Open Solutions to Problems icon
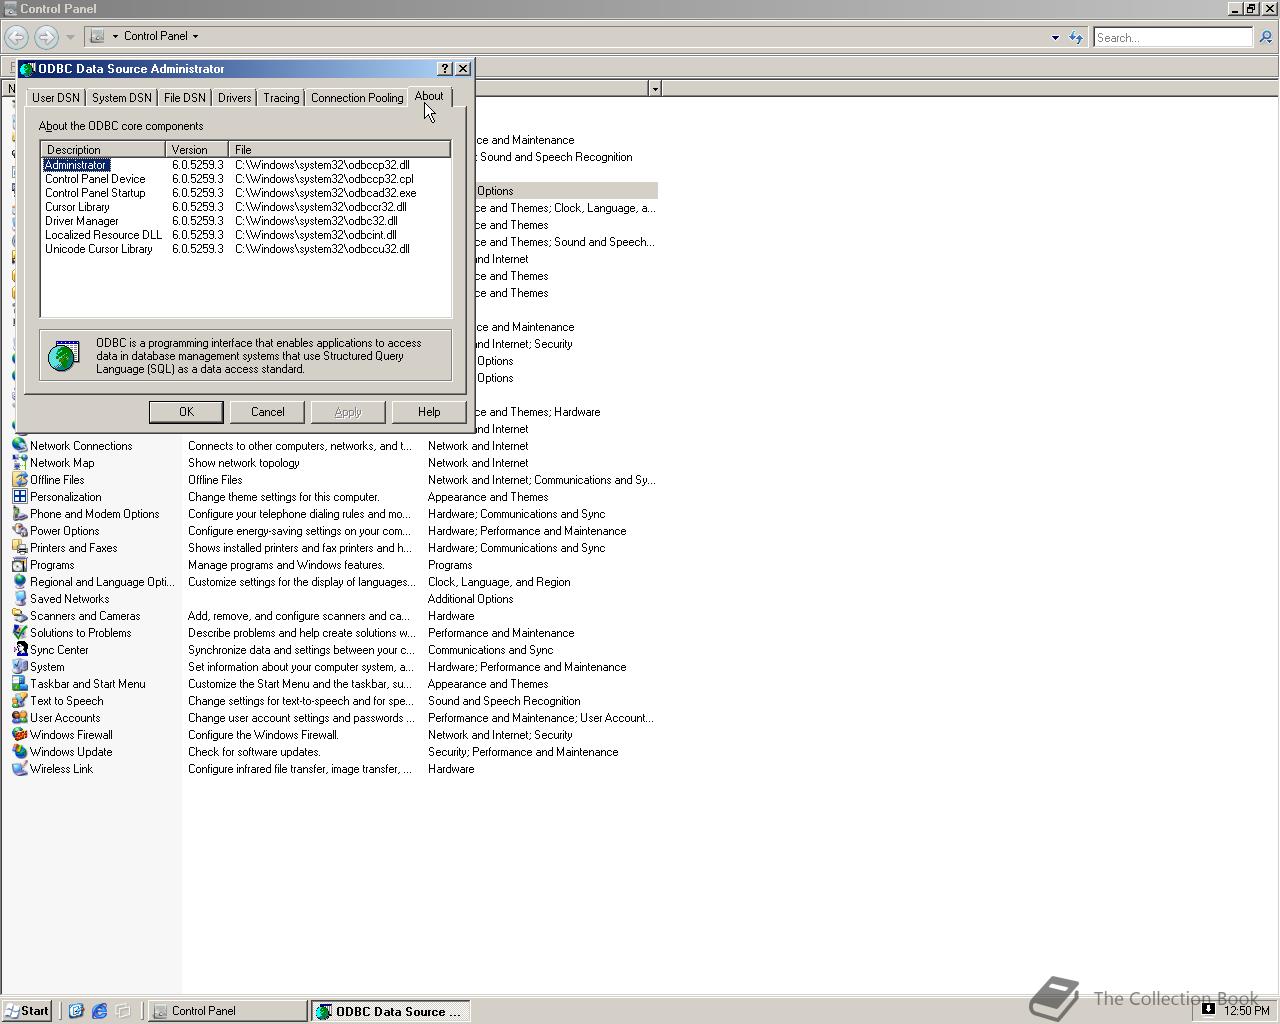Screen dimensions: 1280x1024 [19, 633]
